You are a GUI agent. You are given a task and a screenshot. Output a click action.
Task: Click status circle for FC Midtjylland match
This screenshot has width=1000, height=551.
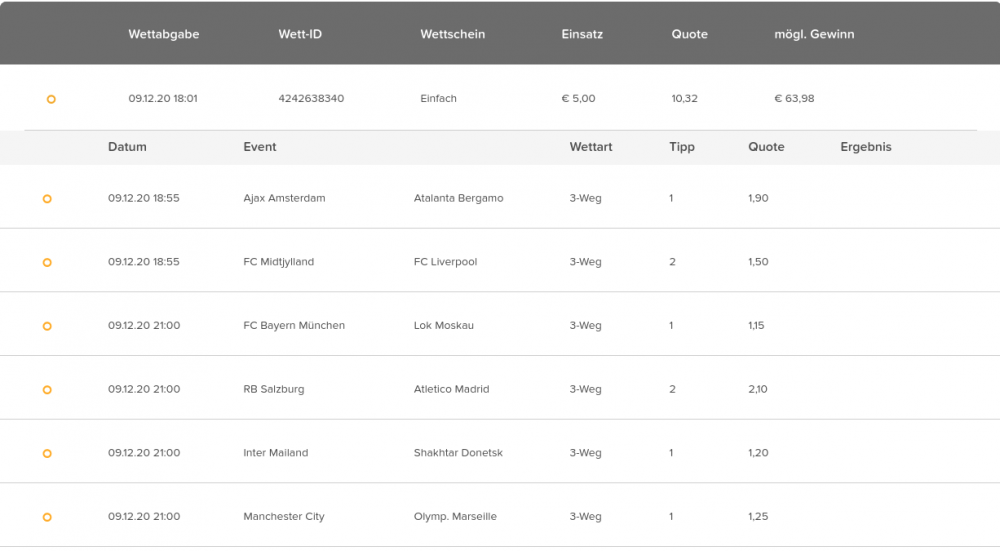[47, 263]
